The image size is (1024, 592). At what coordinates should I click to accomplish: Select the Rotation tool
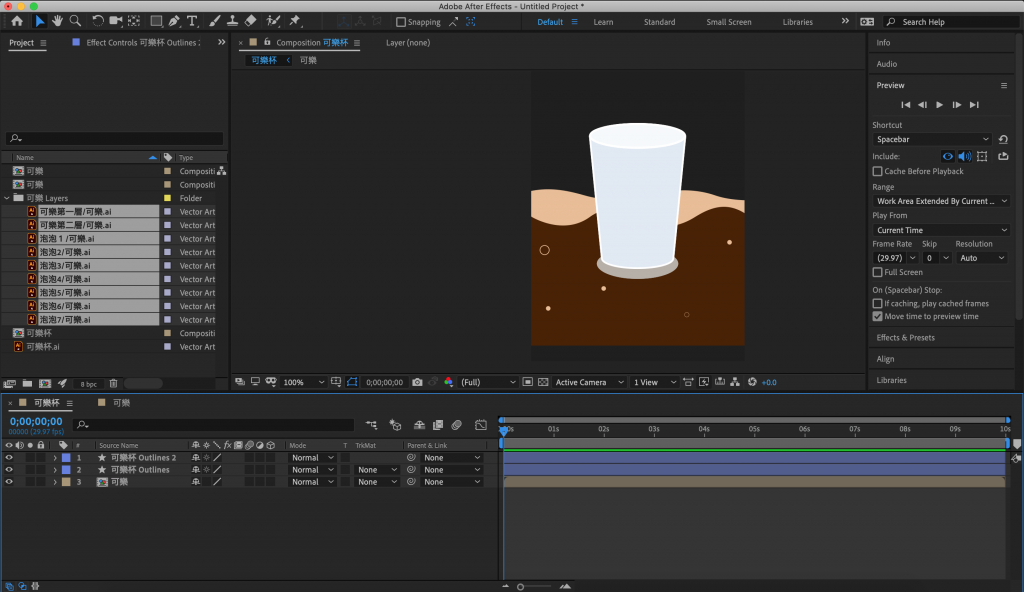pyautogui.click(x=97, y=21)
